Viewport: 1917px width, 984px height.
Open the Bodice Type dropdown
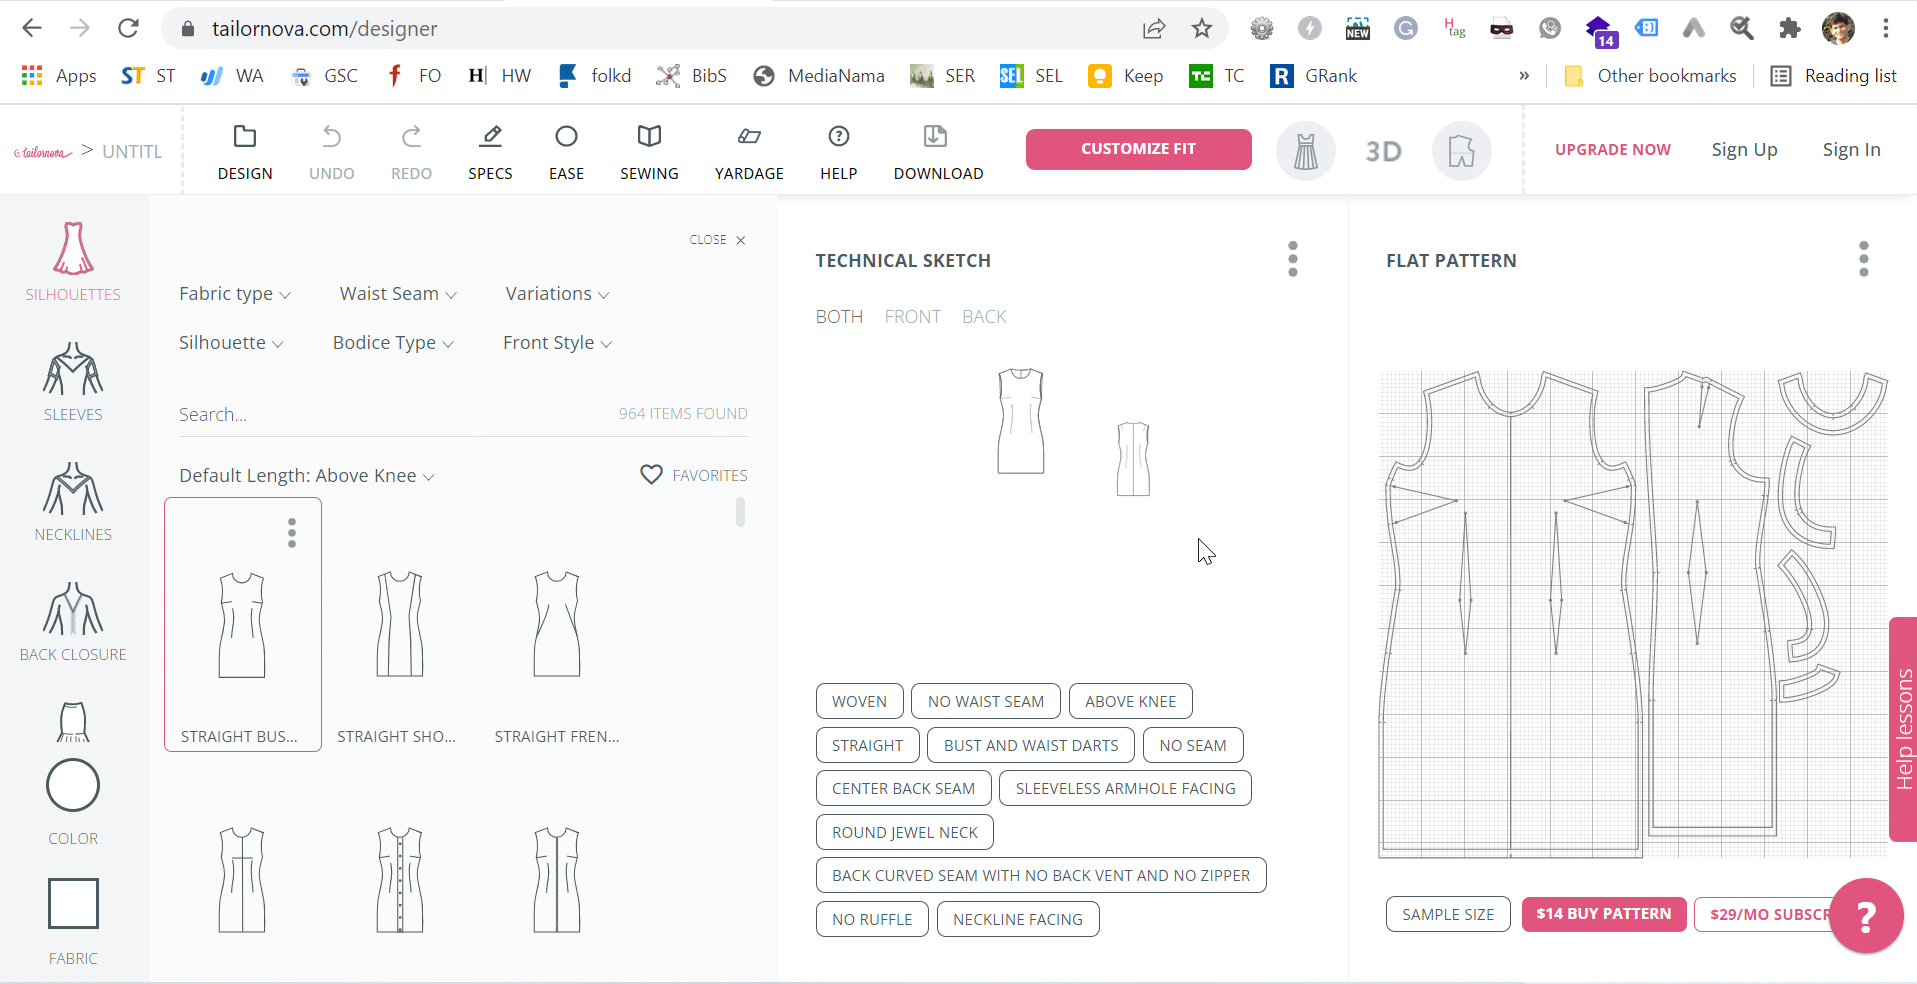[393, 343]
